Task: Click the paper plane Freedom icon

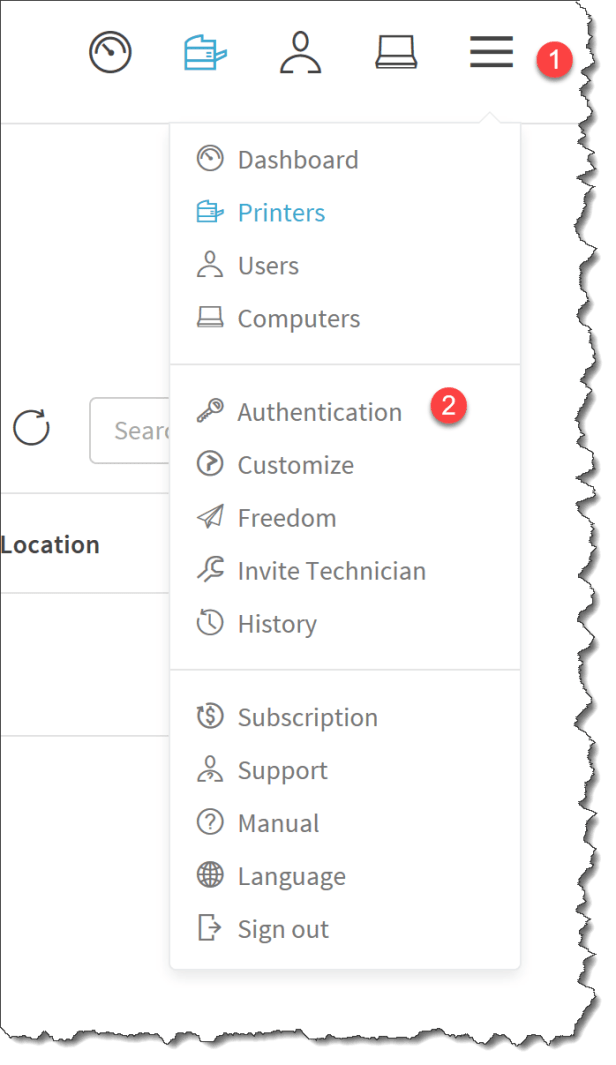Action: (210, 518)
